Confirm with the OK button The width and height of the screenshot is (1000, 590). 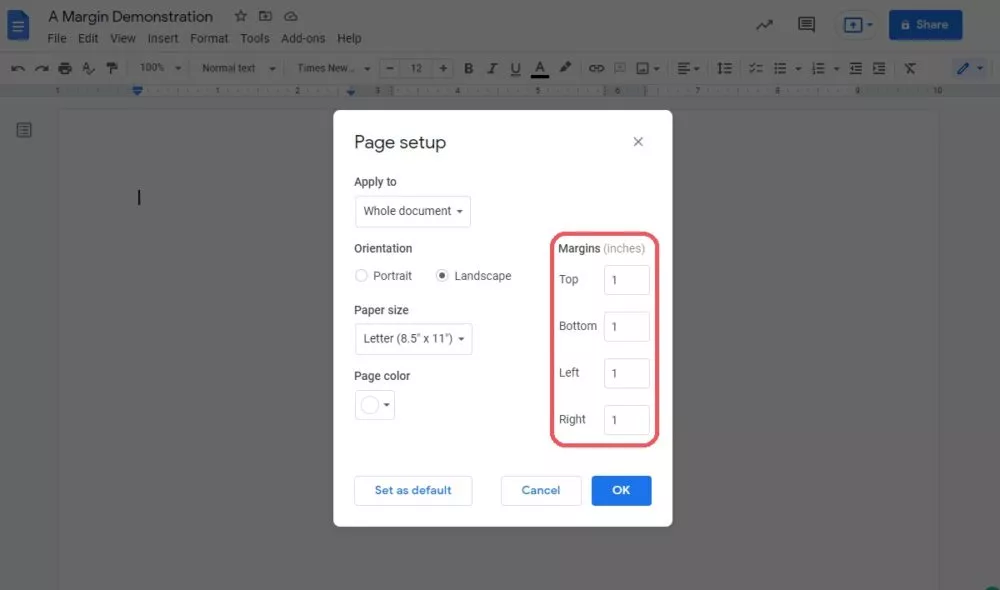pyautogui.click(x=621, y=490)
